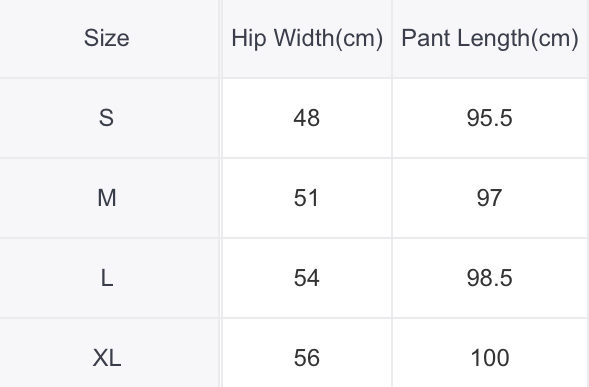589x387 pixels.
Task: Select the L size row label
Action: pos(107,278)
